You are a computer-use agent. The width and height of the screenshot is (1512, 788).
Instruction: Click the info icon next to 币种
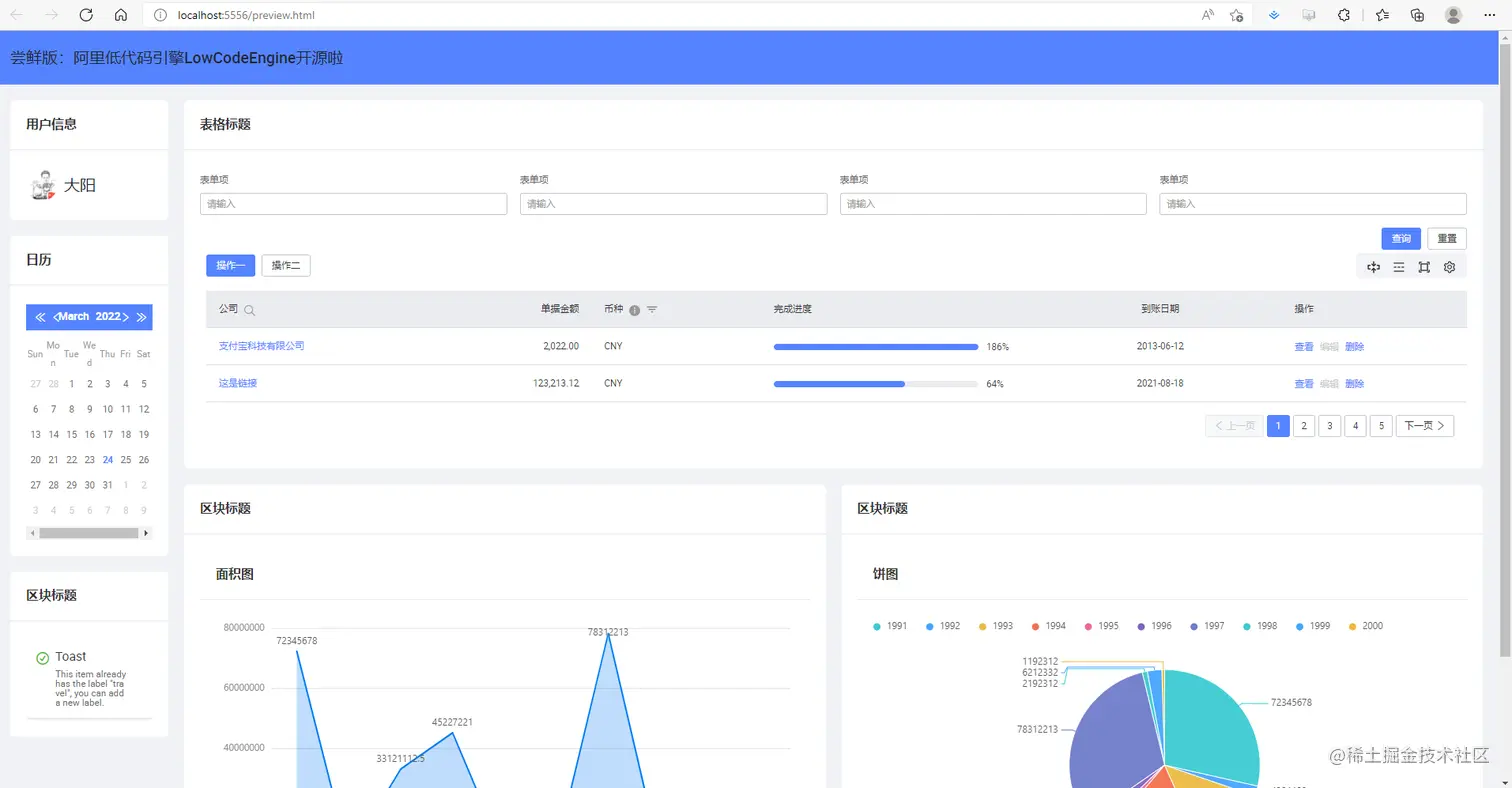(x=634, y=310)
